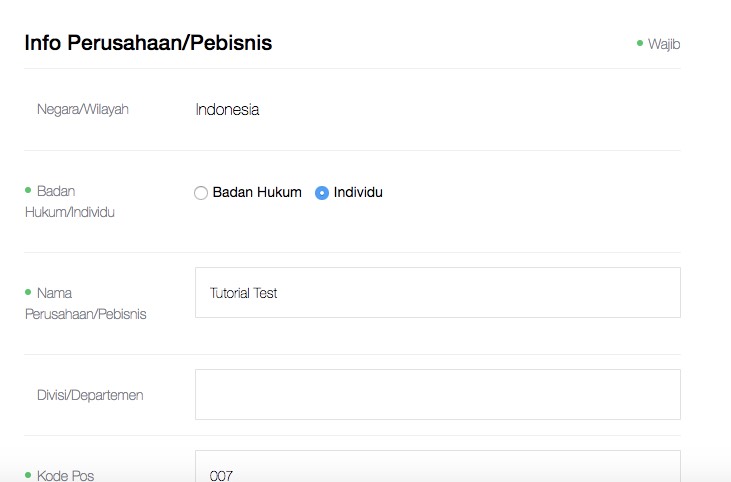
Task: Click the Indonesia country value
Action: [227, 110]
